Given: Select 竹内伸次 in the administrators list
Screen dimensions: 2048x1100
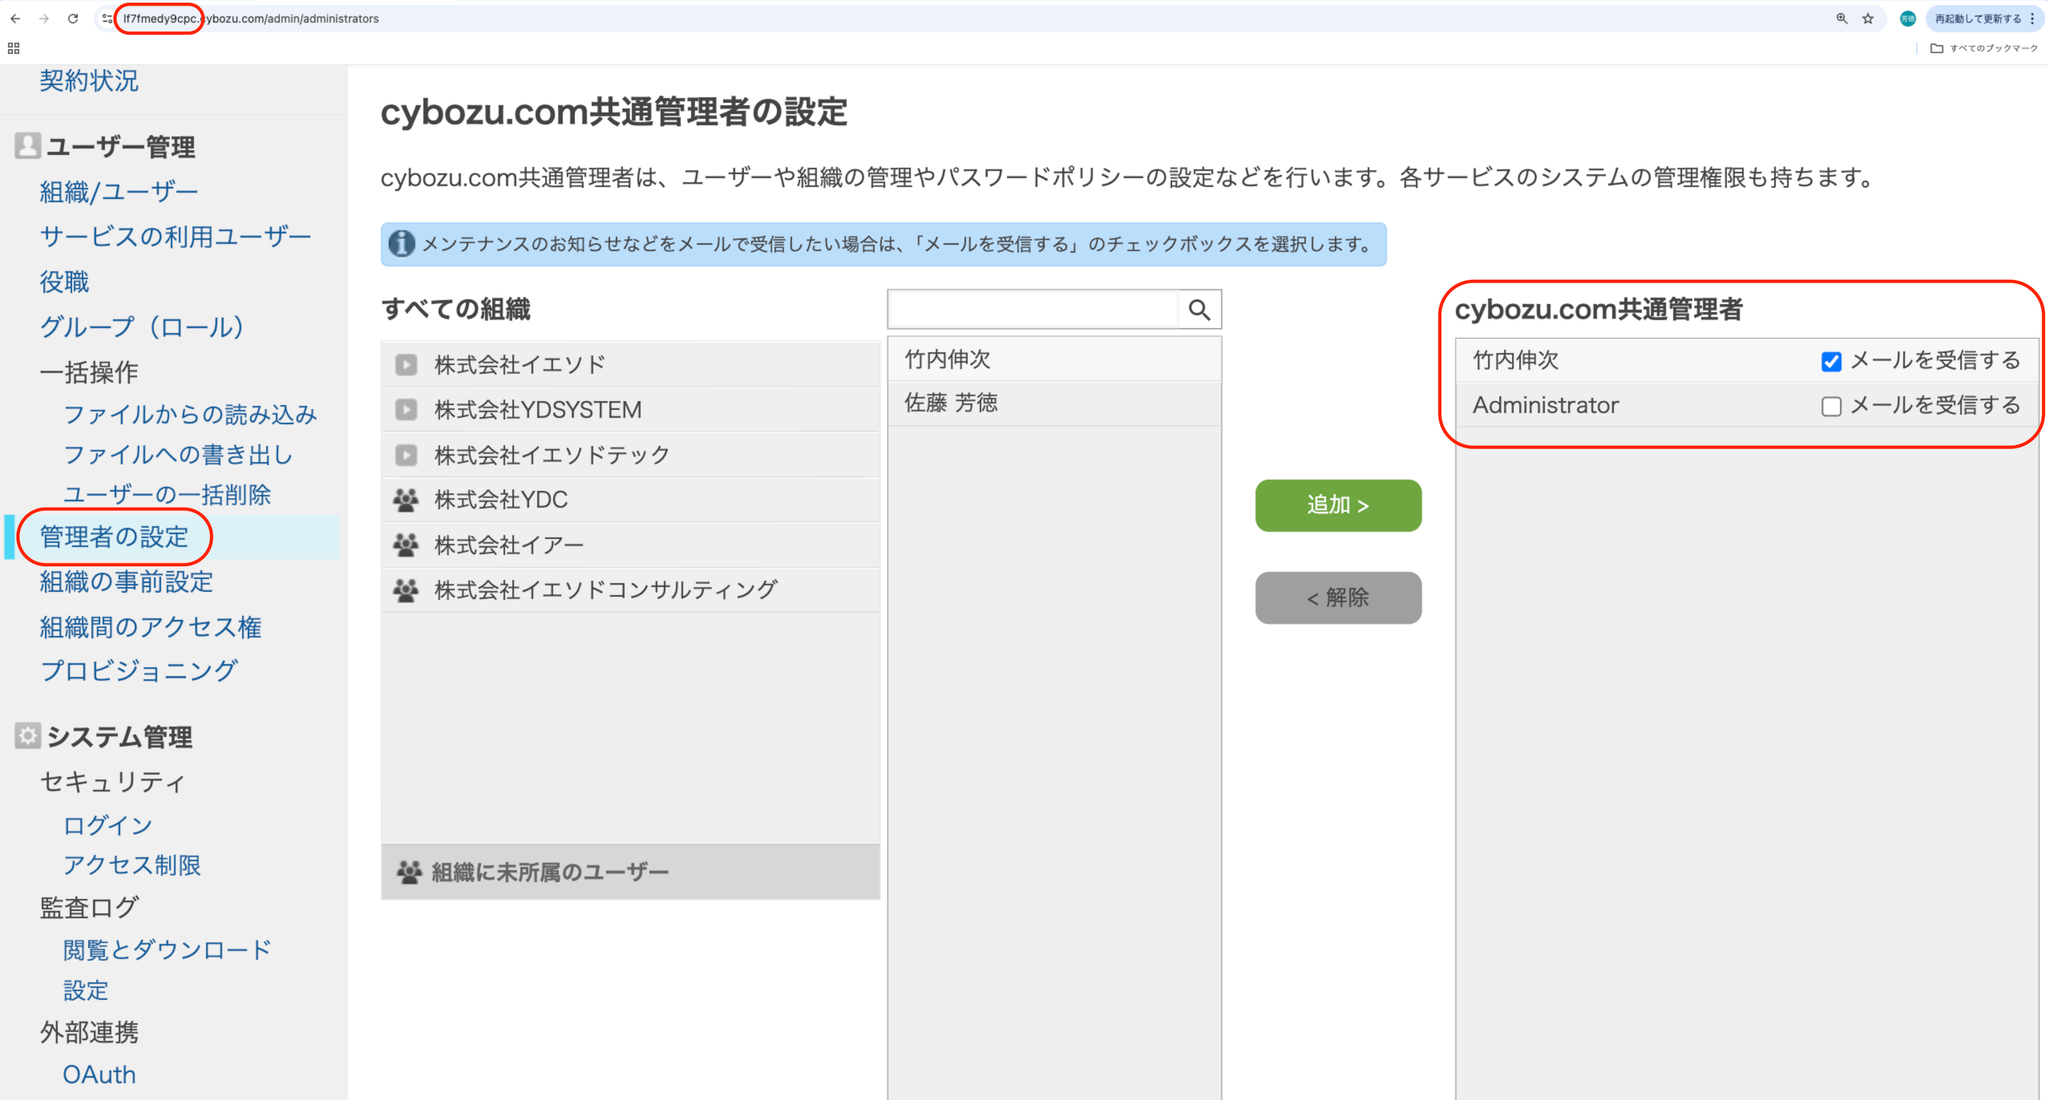Looking at the screenshot, I should point(1515,360).
